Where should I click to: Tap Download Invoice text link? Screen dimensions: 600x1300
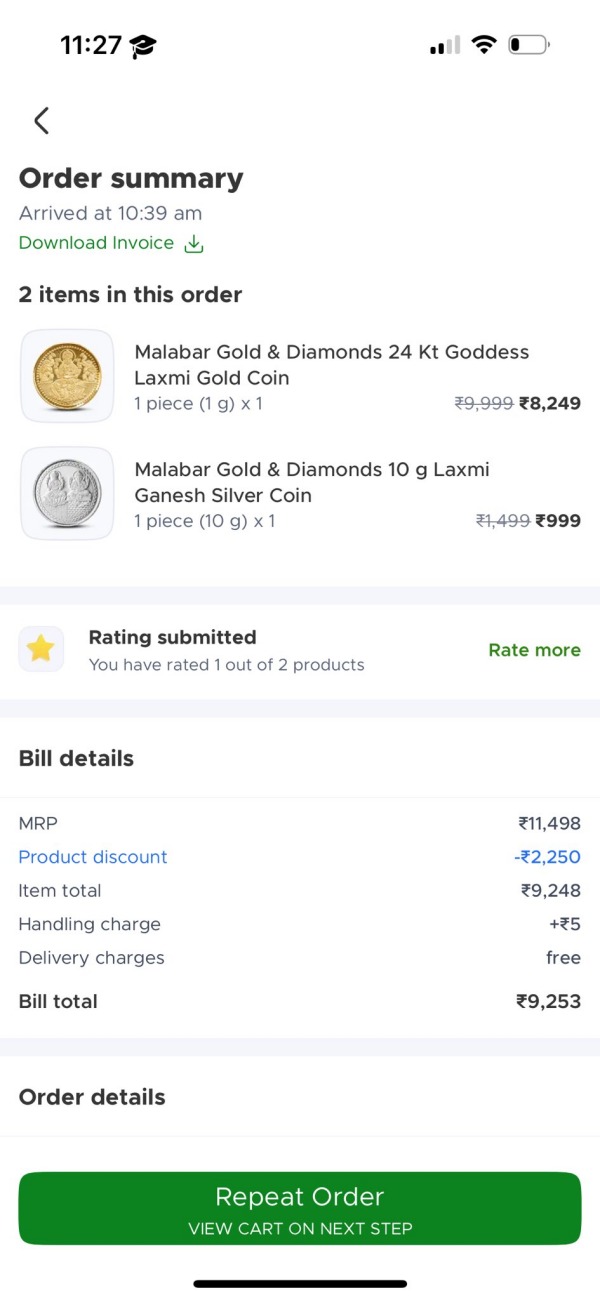coord(96,243)
